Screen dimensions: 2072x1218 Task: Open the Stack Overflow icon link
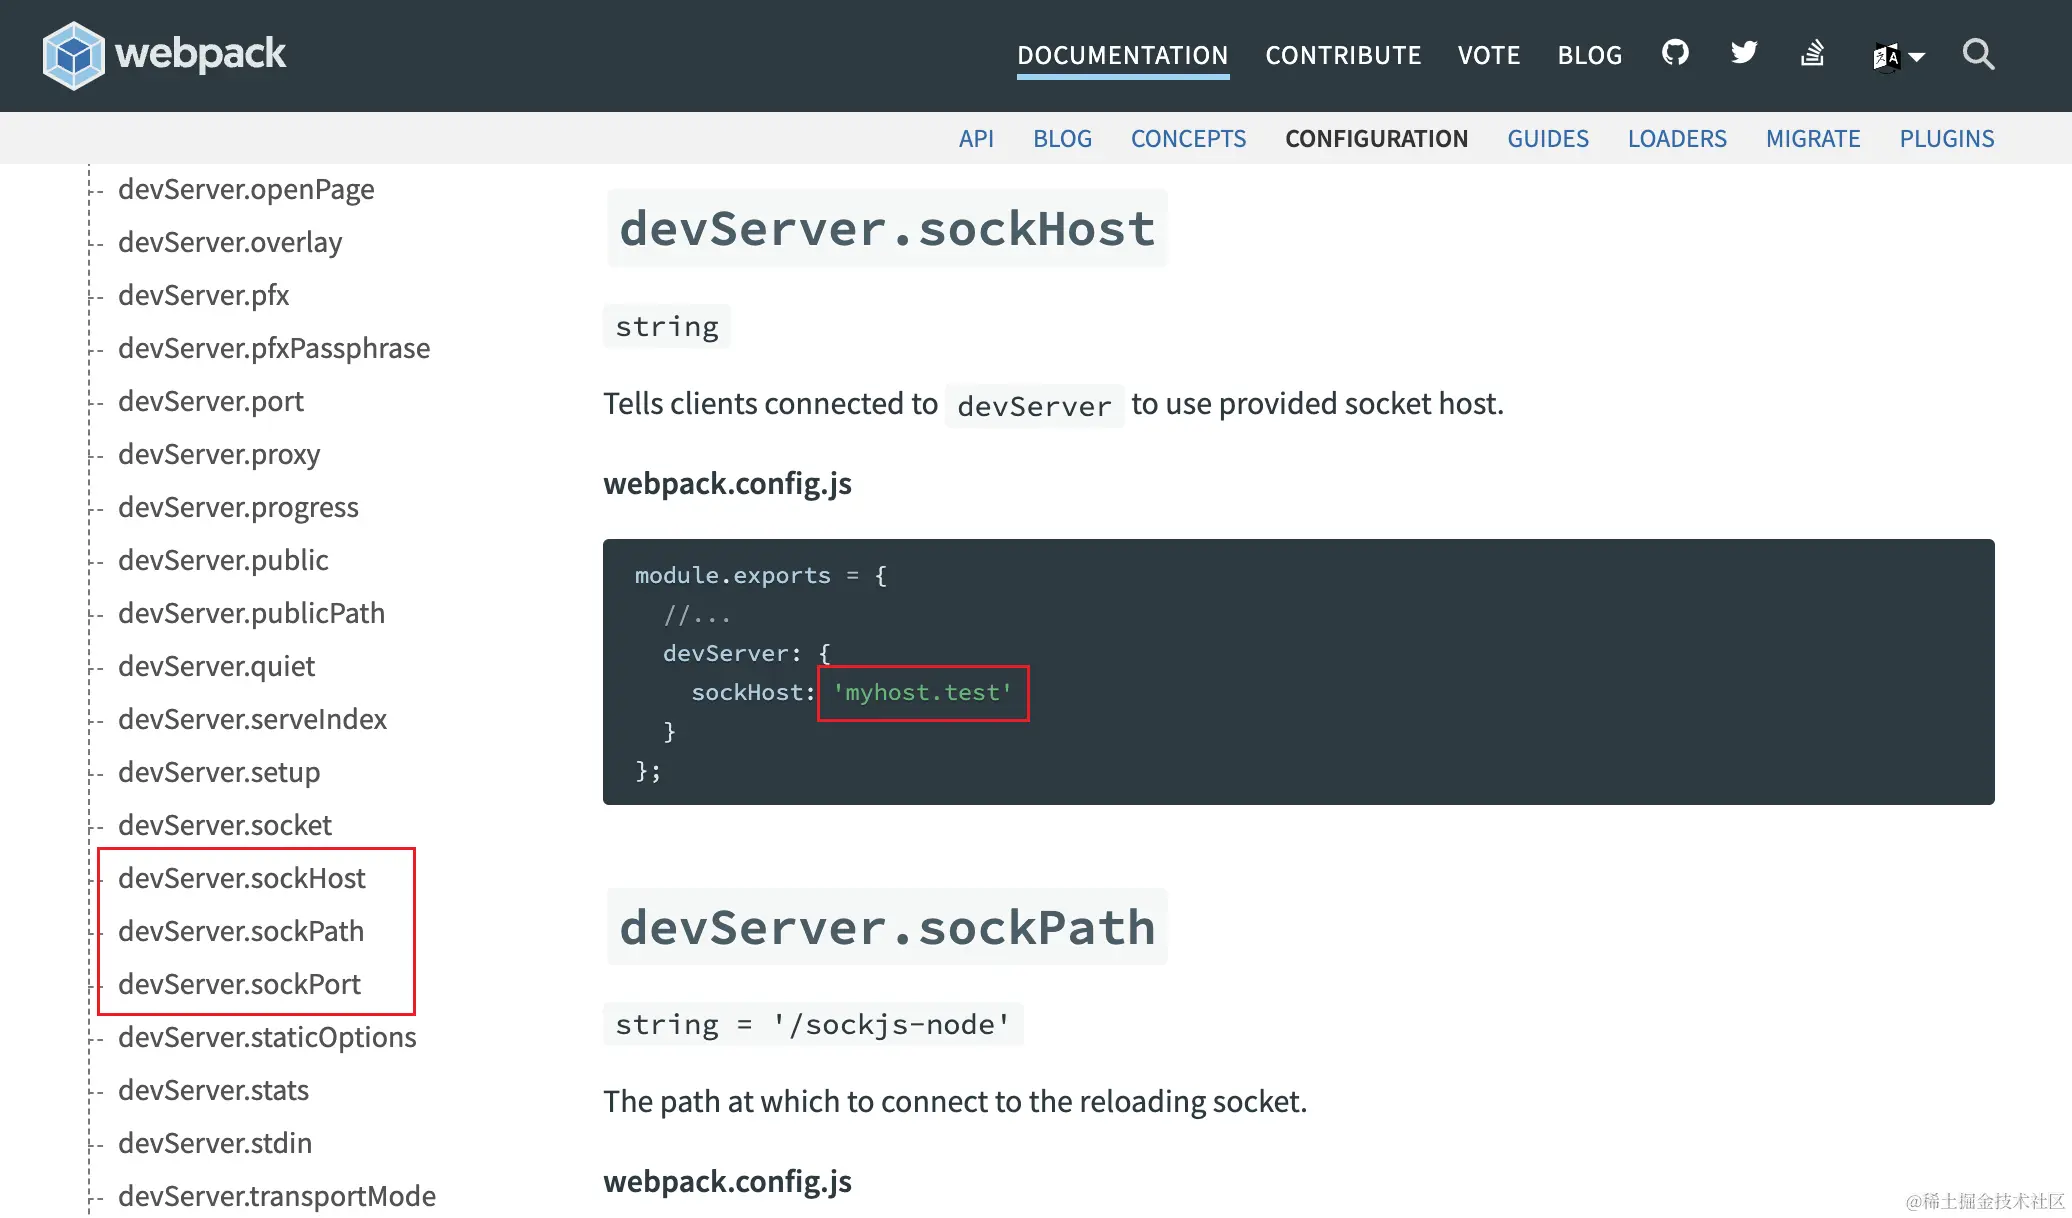click(1812, 52)
